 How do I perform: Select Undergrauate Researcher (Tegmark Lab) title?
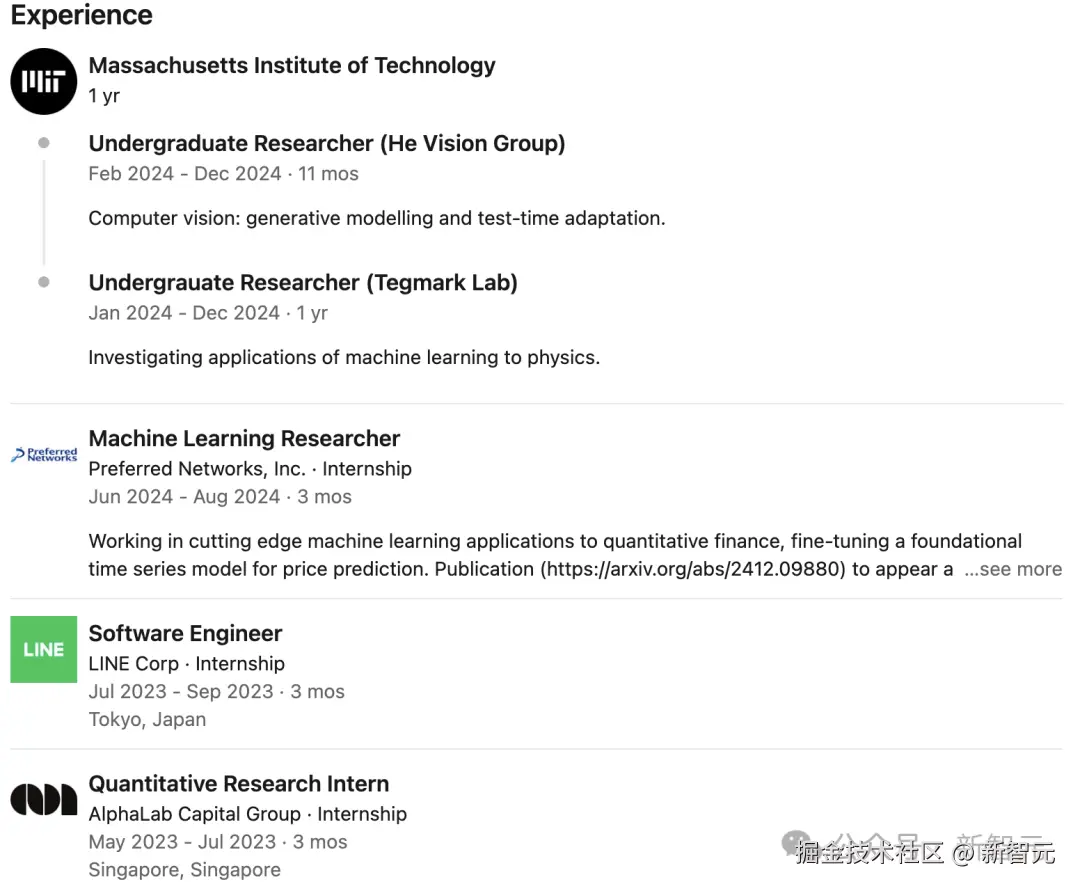click(x=302, y=283)
